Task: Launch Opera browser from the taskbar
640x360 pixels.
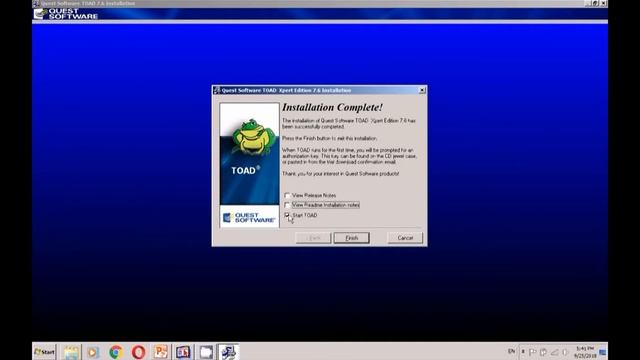Action: pos(138,352)
